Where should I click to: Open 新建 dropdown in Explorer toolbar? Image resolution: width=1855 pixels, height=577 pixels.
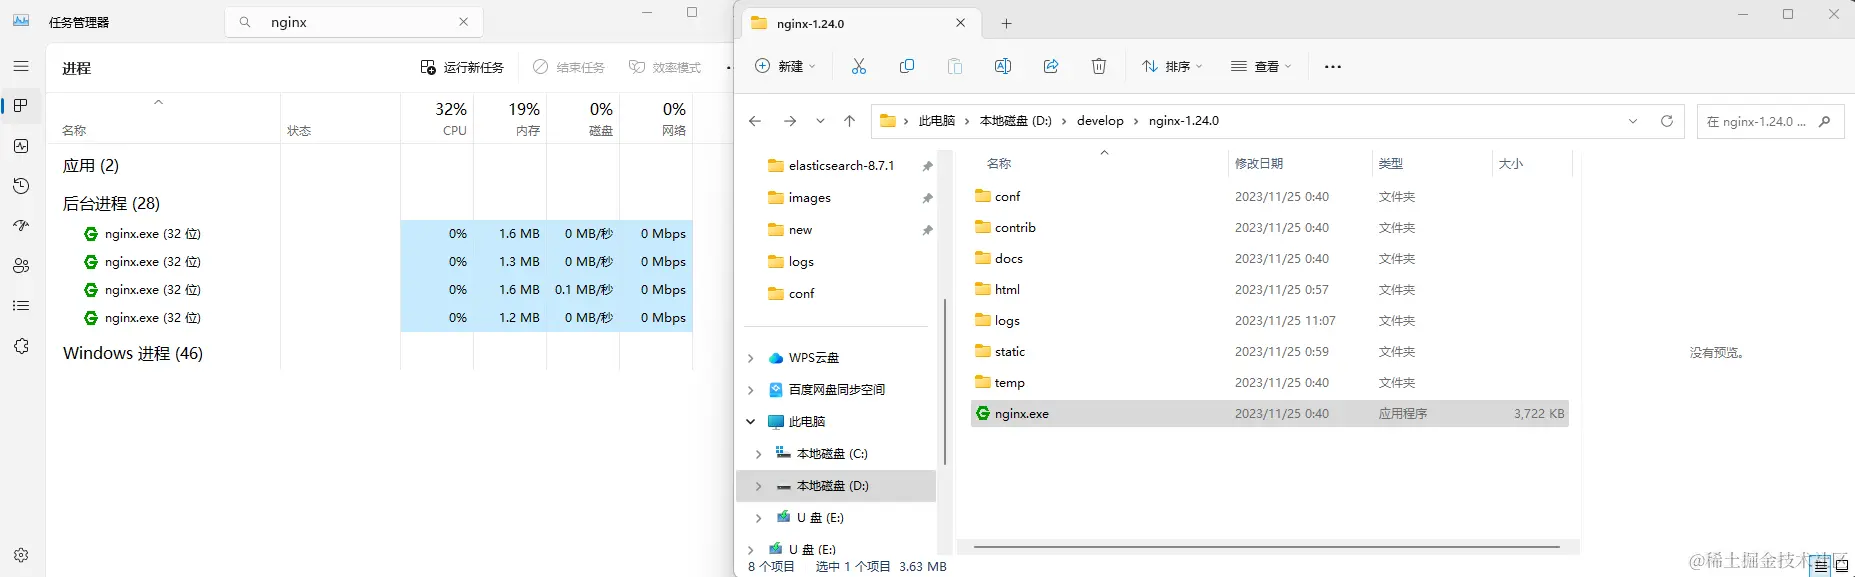(785, 67)
